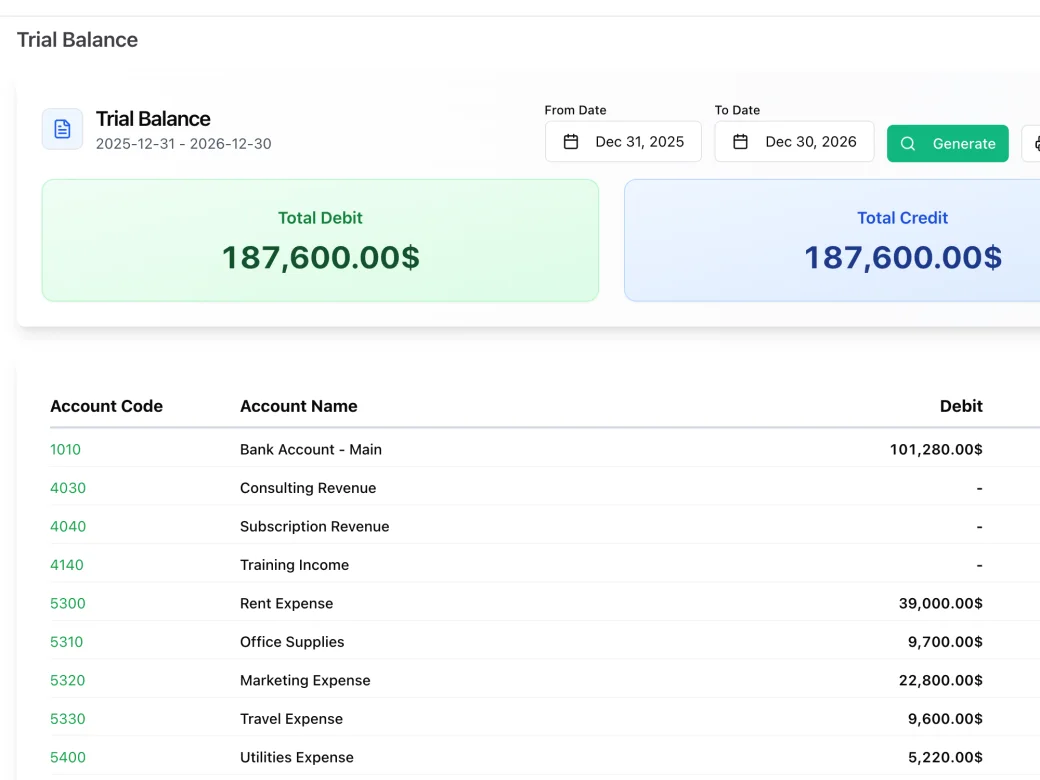Viewport: 1040px width, 780px height.
Task: Open account code 4030 link
Action: [68, 488]
